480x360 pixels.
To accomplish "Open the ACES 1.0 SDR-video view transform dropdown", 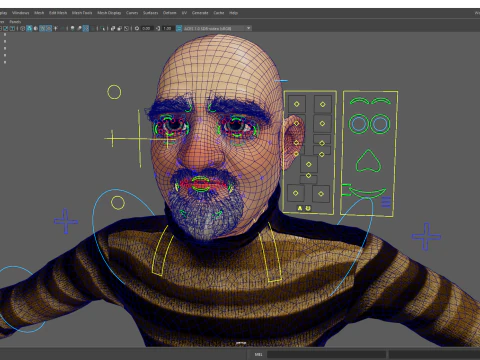I will [217, 28].
